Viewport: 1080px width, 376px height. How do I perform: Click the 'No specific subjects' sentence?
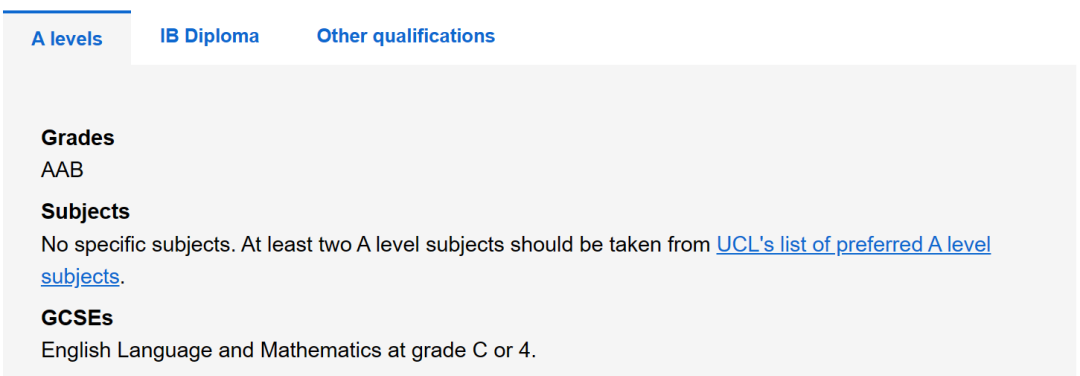click(x=138, y=245)
